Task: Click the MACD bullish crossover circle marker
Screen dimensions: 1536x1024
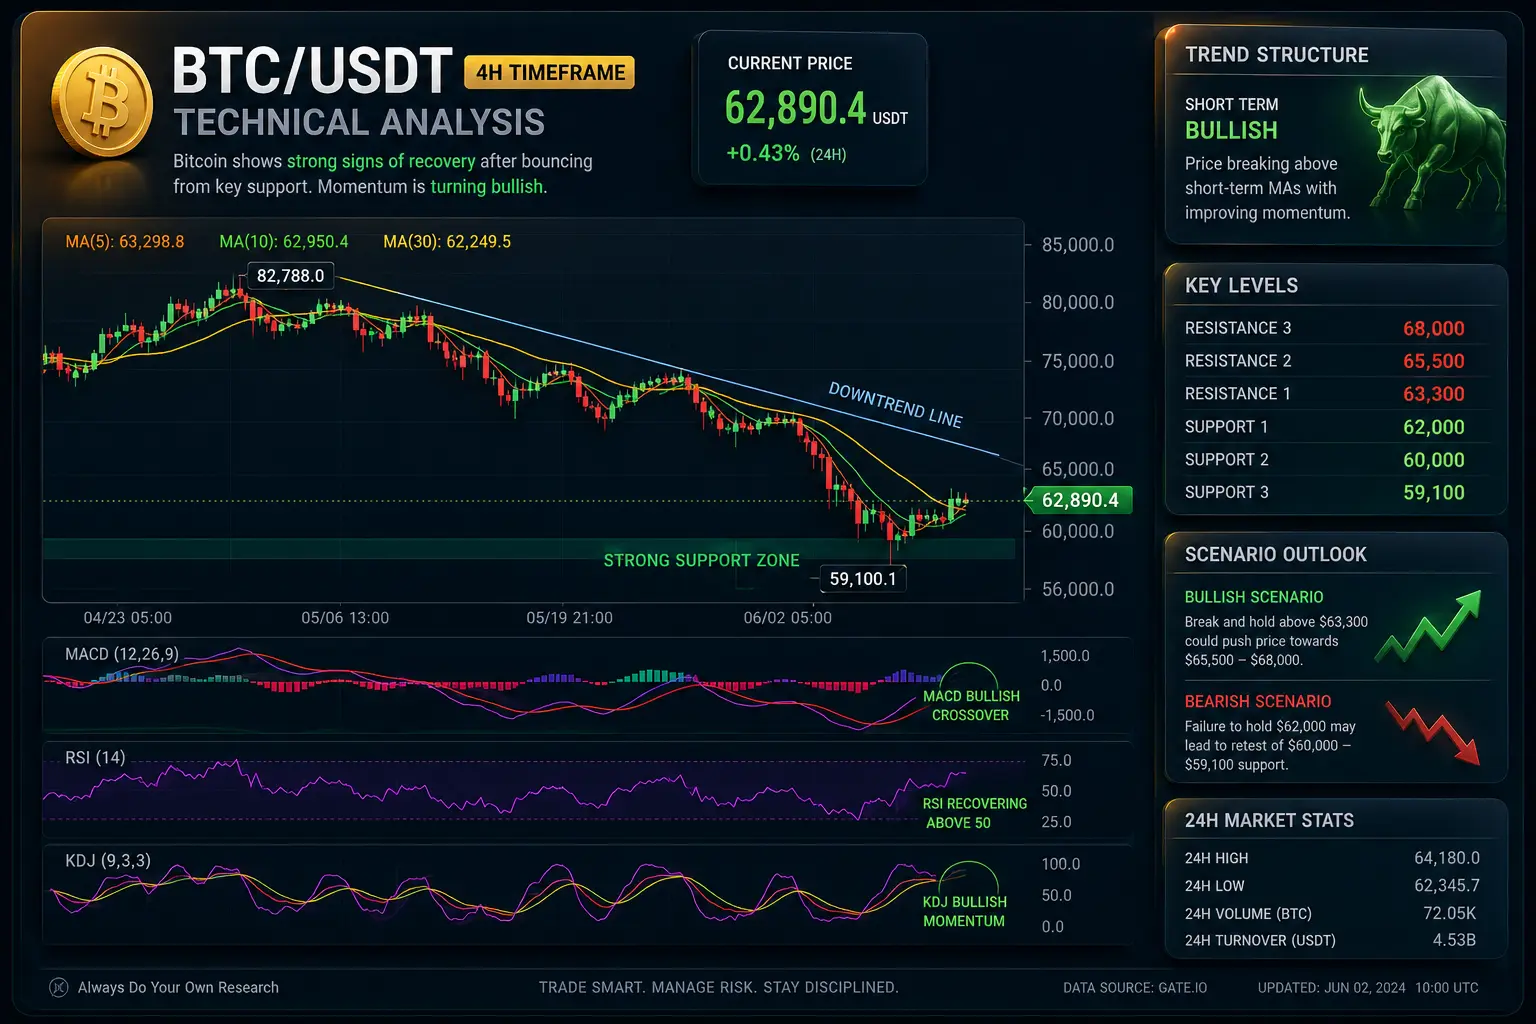Action: [x=968, y=678]
